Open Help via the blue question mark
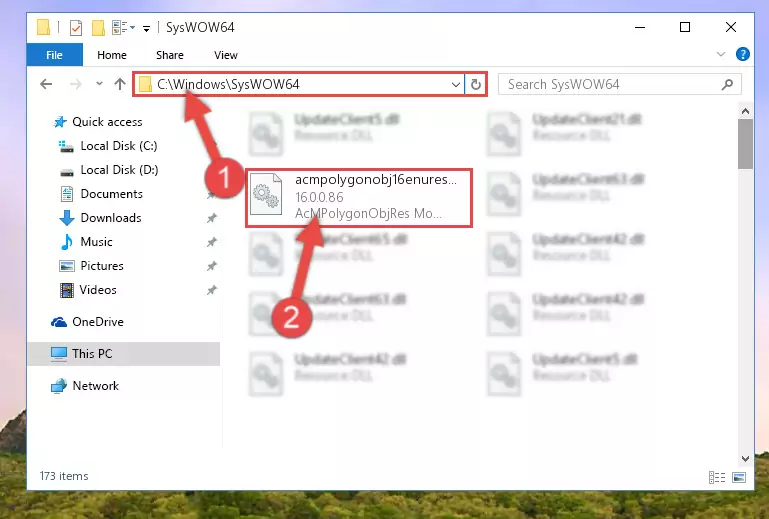This screenshot has height=519, width=769. click(x=743, y=54)
